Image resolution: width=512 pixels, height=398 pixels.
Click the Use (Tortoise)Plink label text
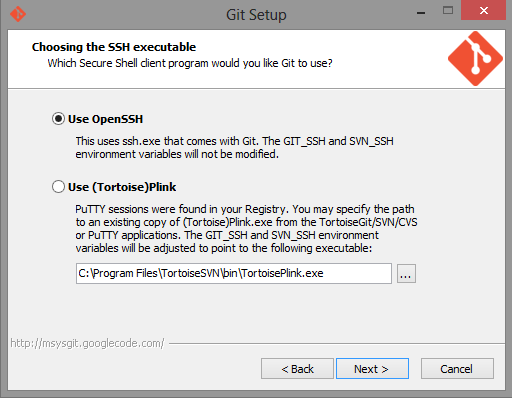point(122,187)
